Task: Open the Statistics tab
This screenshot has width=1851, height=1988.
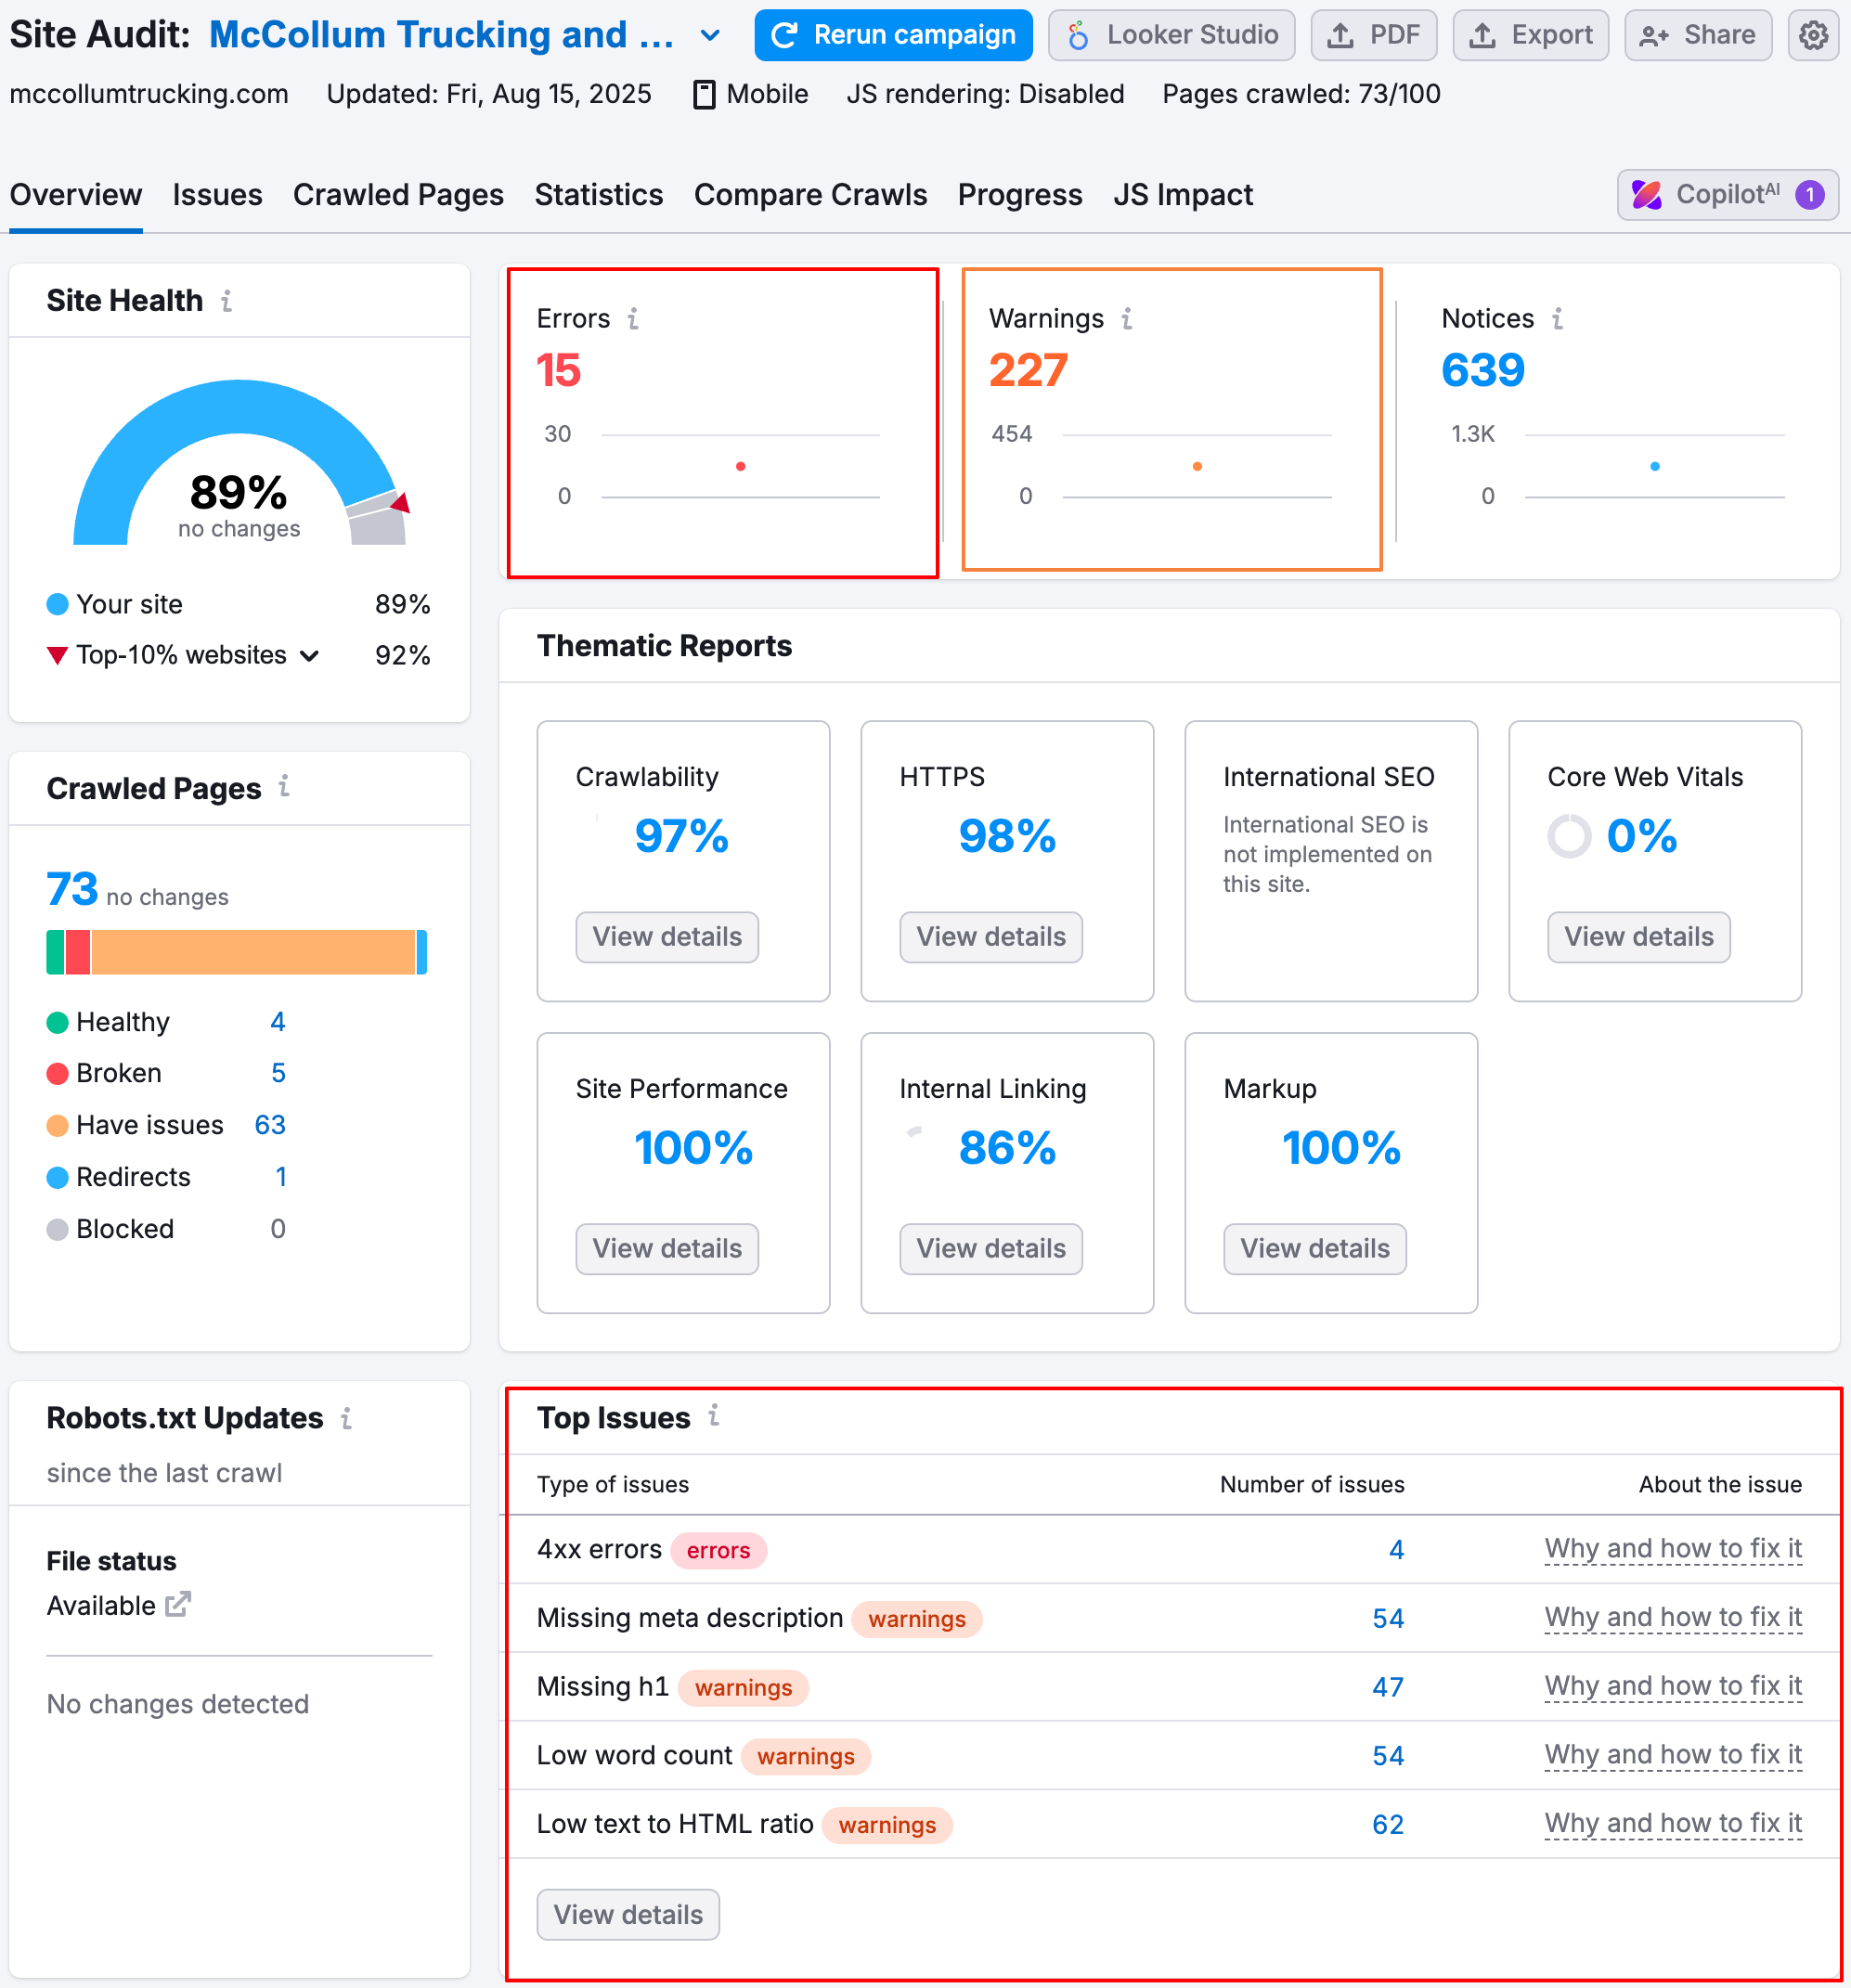Action: [599, 195]
